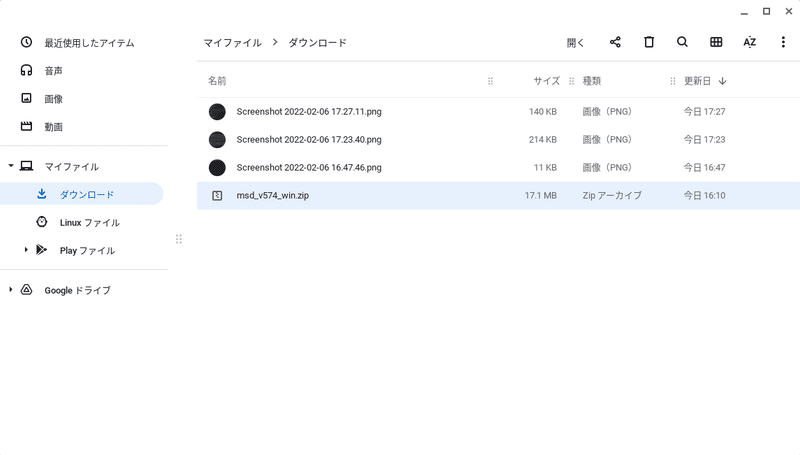
Task: Select Screenshot 2022-02-06 16.47.46.png
Action: click(498, 168)
